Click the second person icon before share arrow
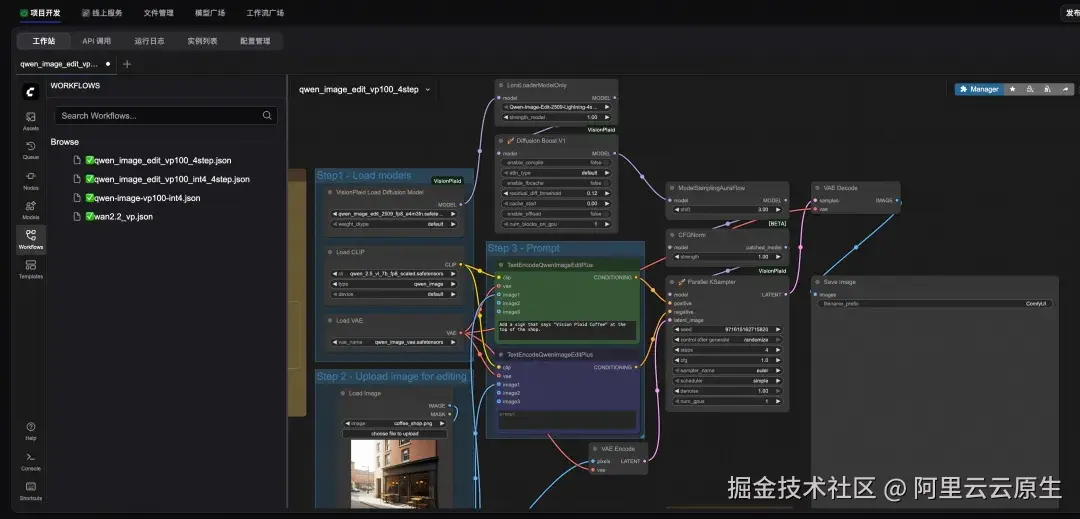Image resolution: width=1080 pixels, height=519 pixels. tap(1048, 89)
